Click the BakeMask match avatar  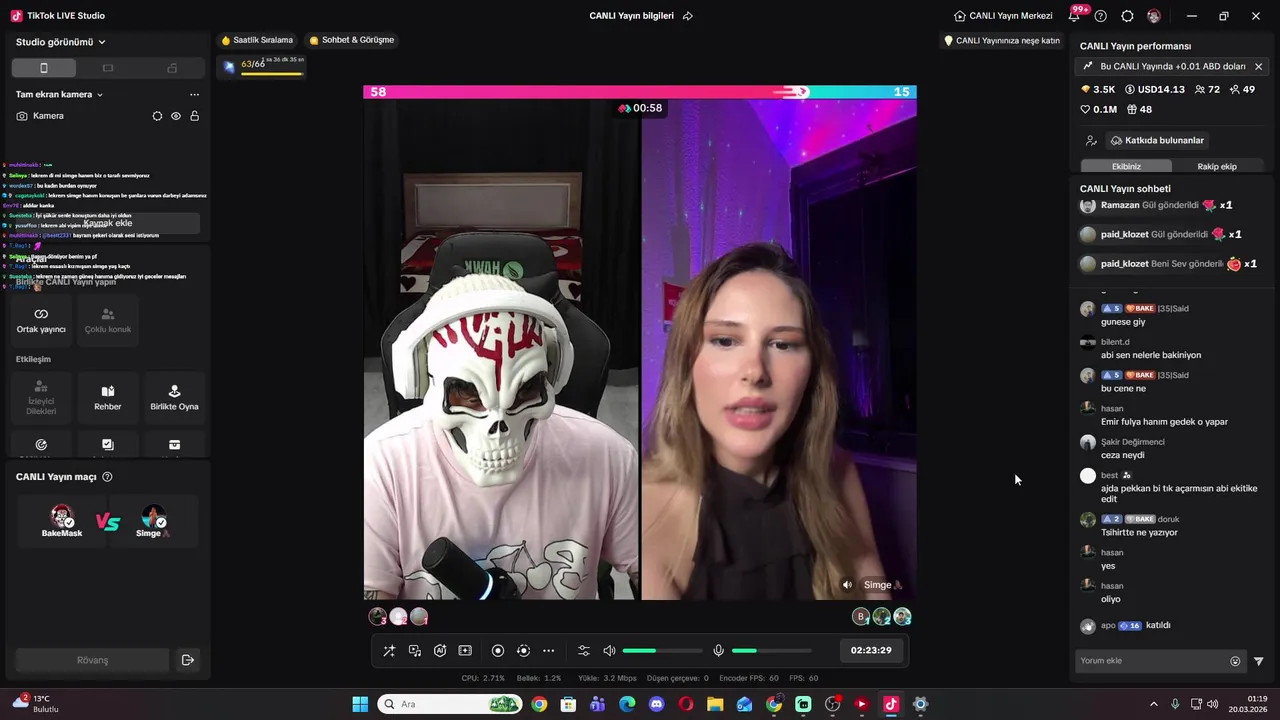point(62,517)
